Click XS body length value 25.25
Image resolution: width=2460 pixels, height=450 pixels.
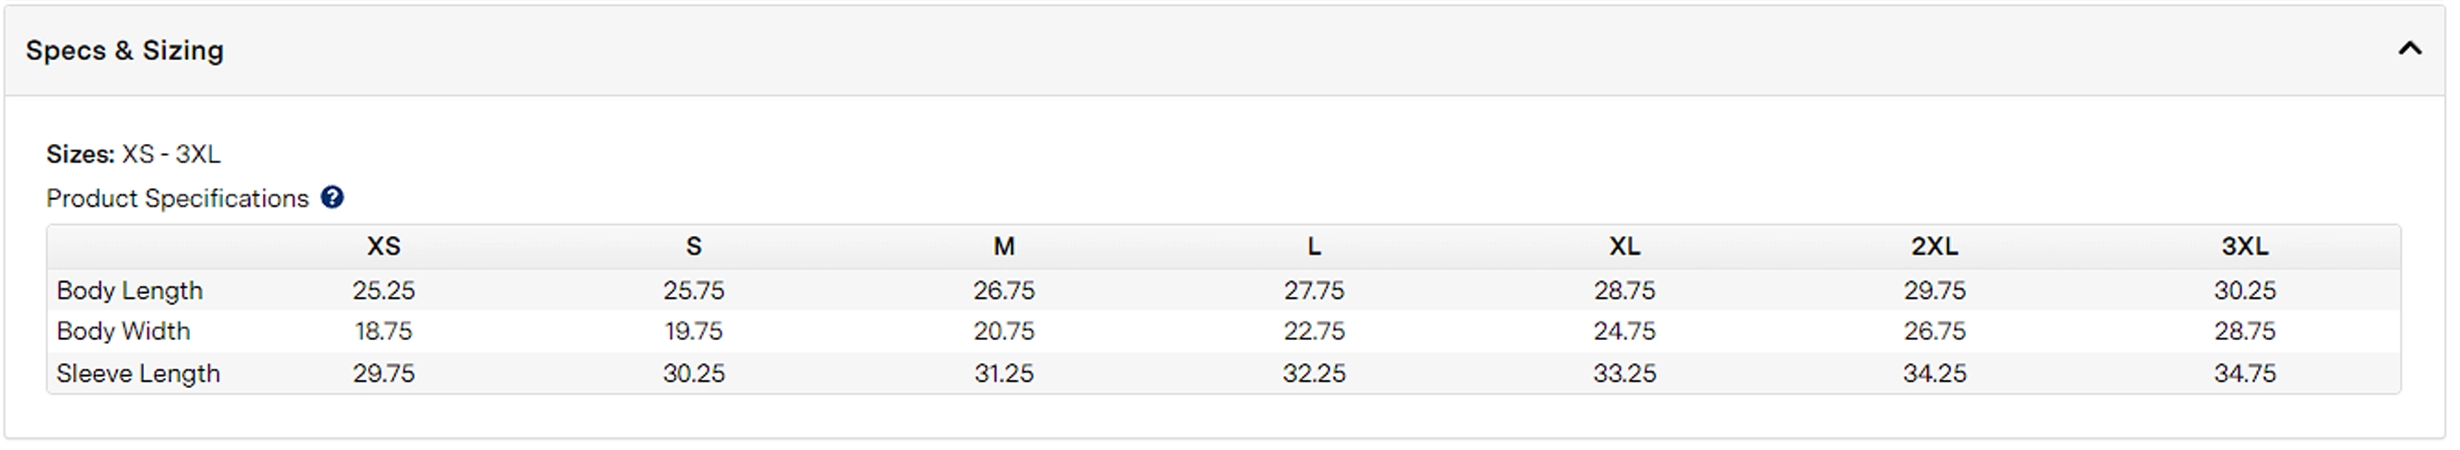tap(384, 291)
